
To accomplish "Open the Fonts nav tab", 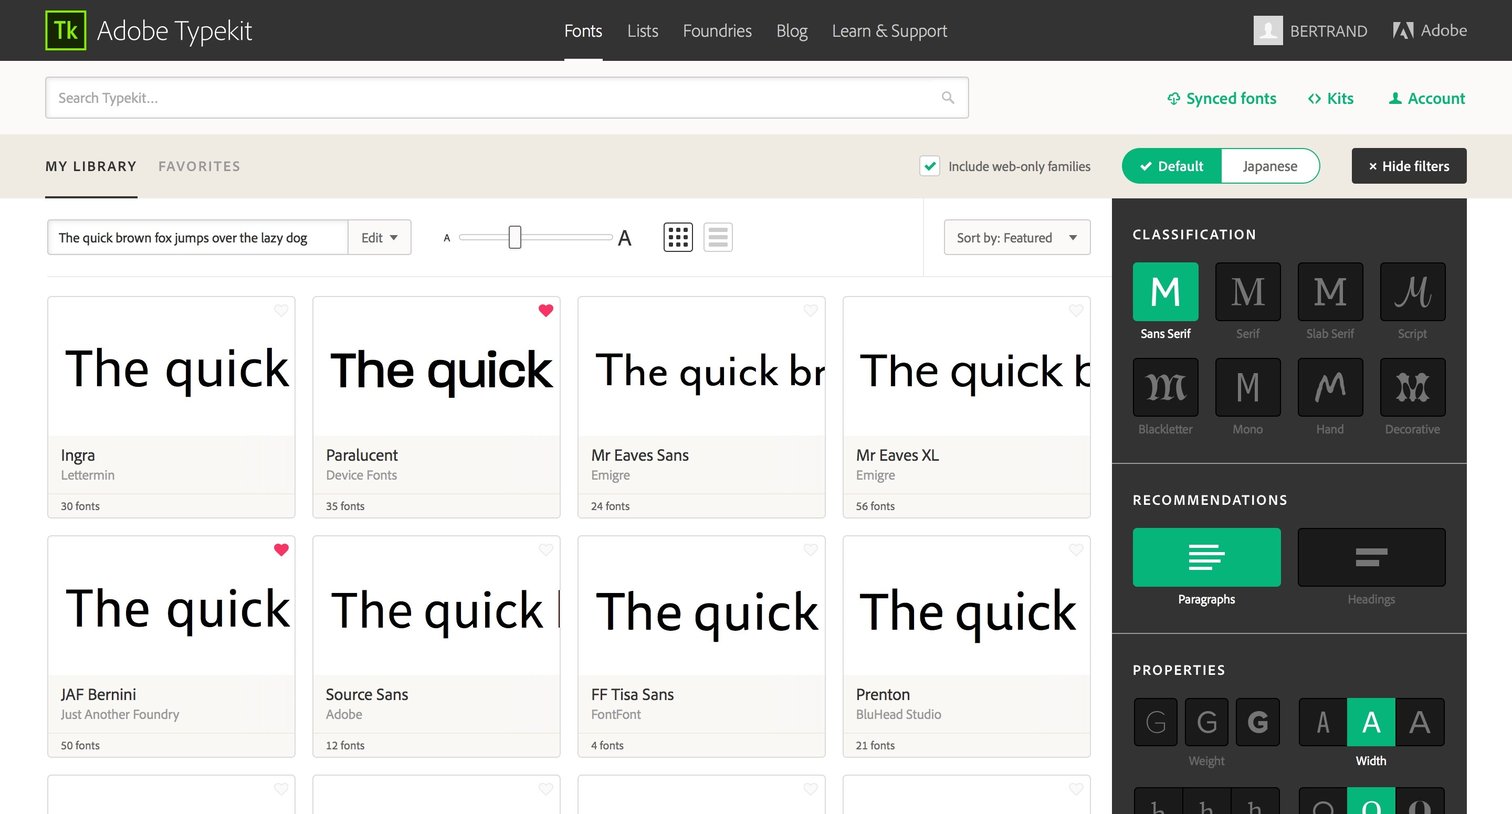I will click(x=583, y=31).
